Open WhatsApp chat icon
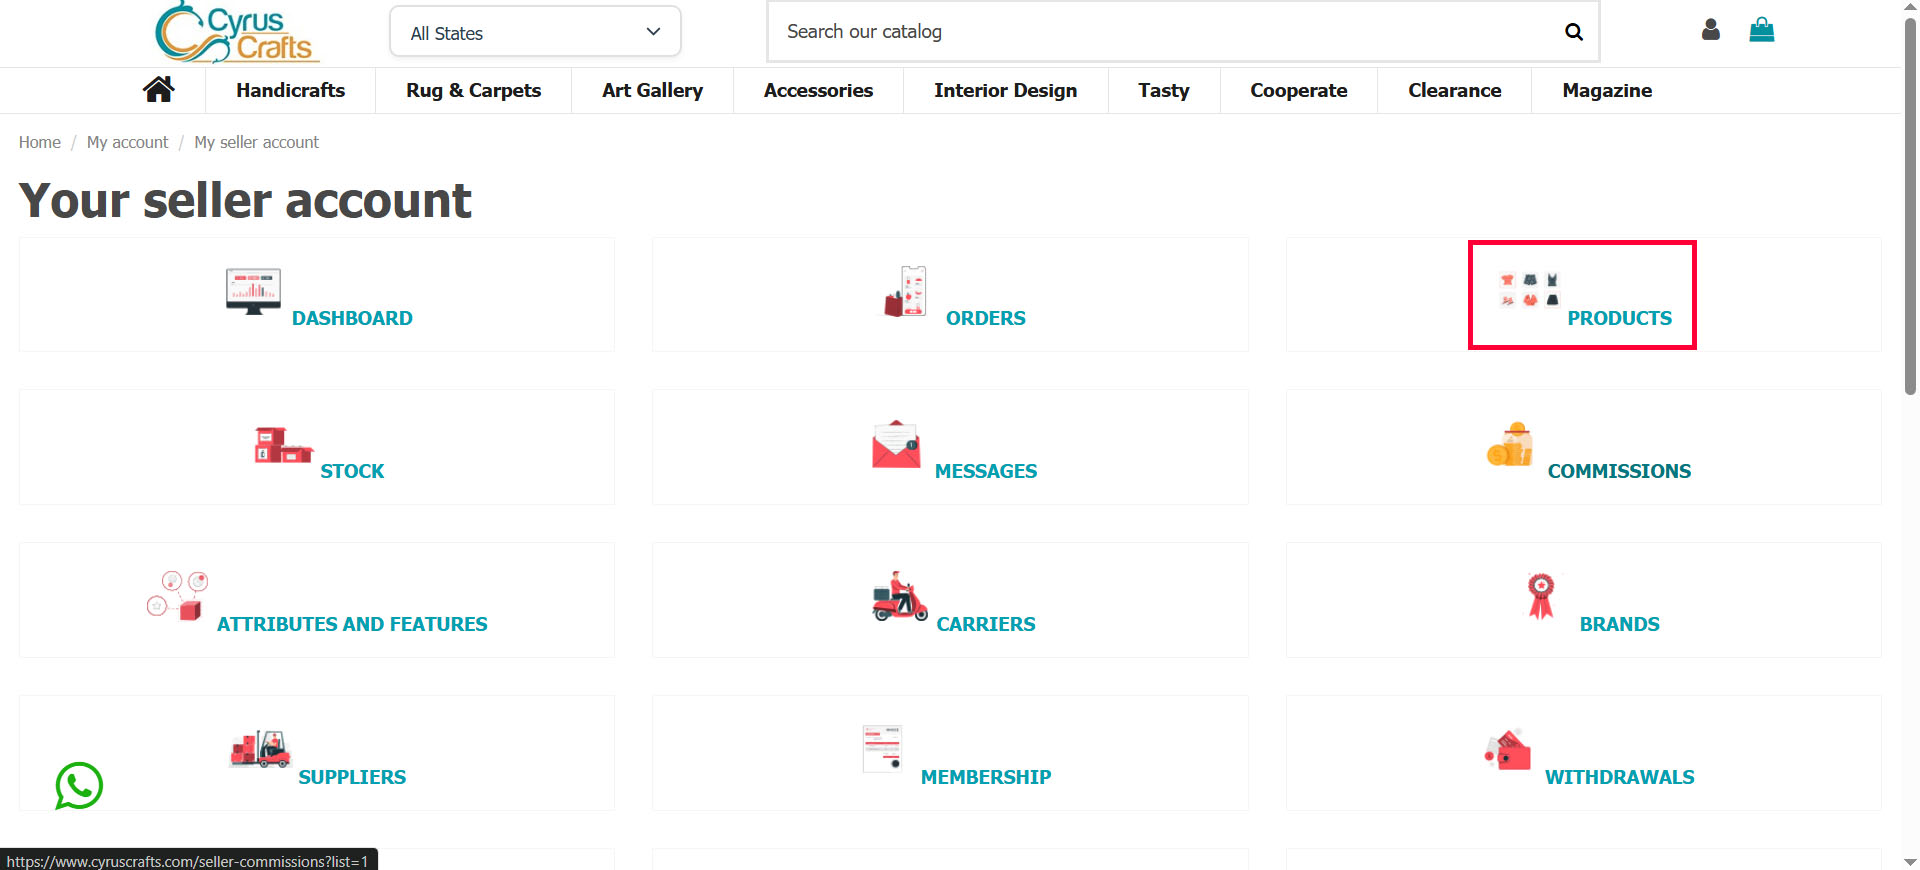 pos(79,786)
